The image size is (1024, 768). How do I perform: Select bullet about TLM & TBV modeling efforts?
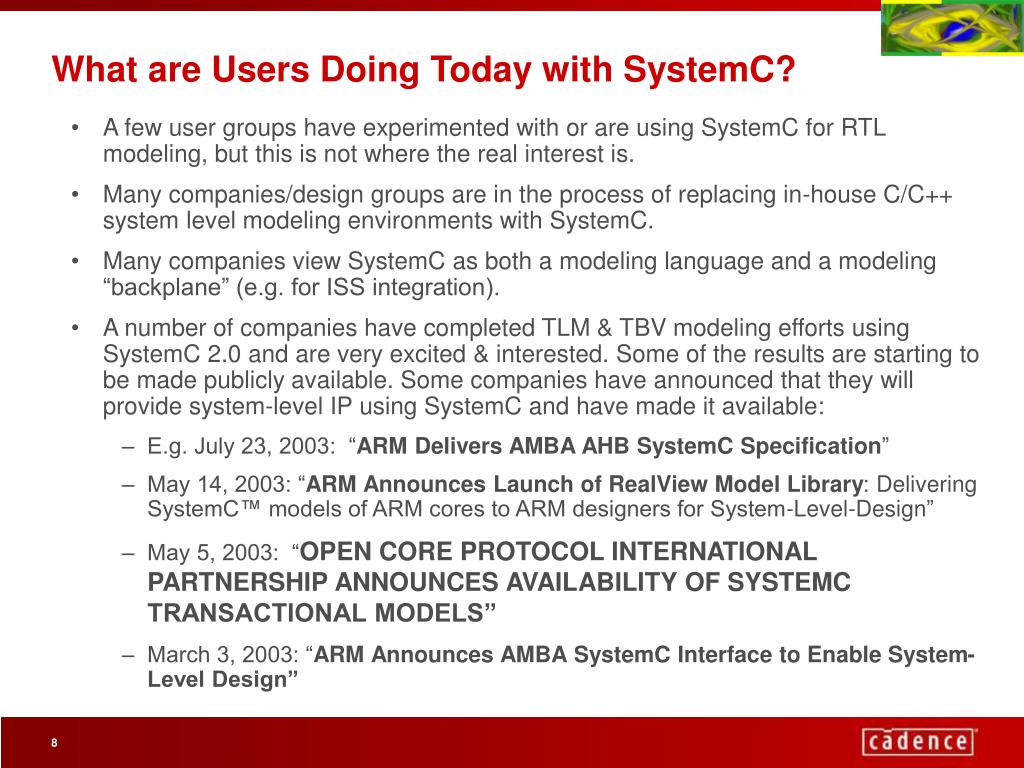coord(541,367)
